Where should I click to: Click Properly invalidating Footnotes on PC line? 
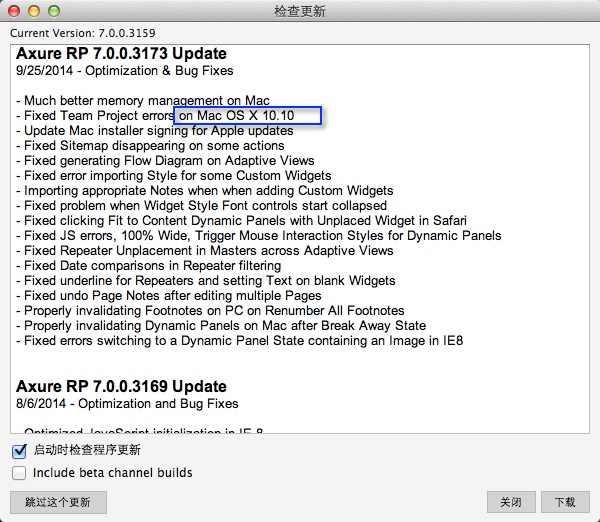pyautogui.click(x=210, y=311)
